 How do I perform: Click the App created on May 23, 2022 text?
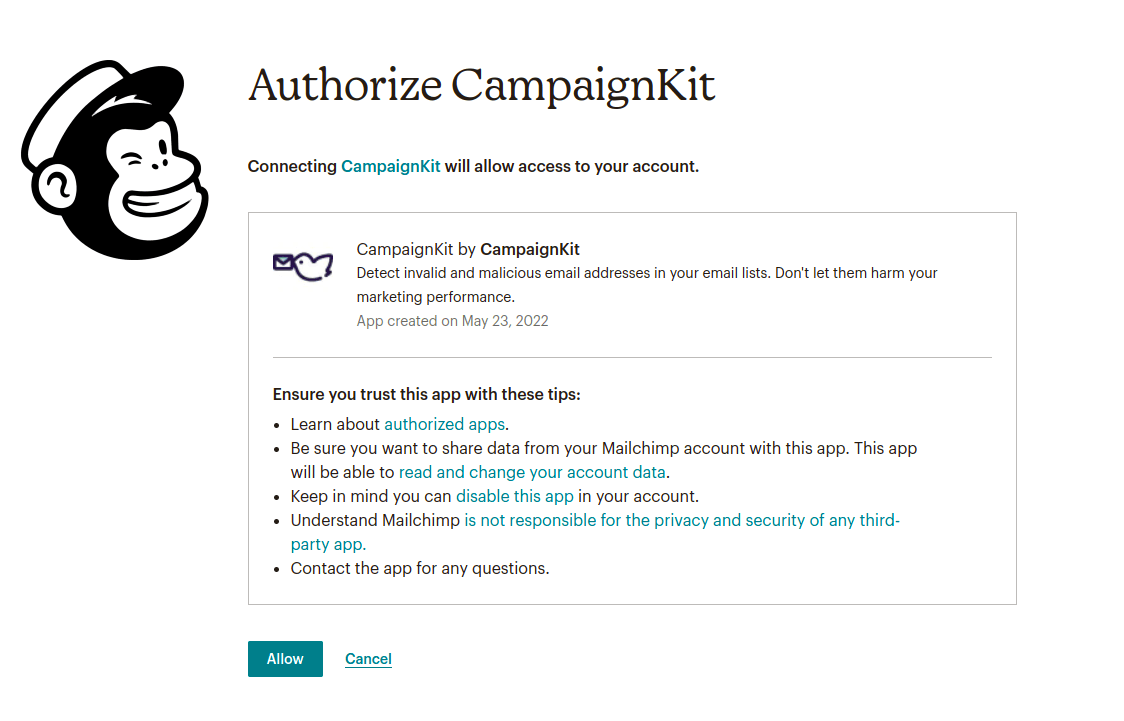click(452, 321)
